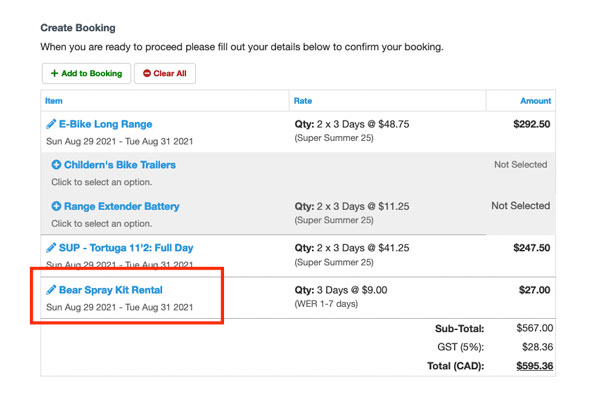Expand the Childern's Bike Trailers option
This screenshot has width=600, height=400.
119,165
